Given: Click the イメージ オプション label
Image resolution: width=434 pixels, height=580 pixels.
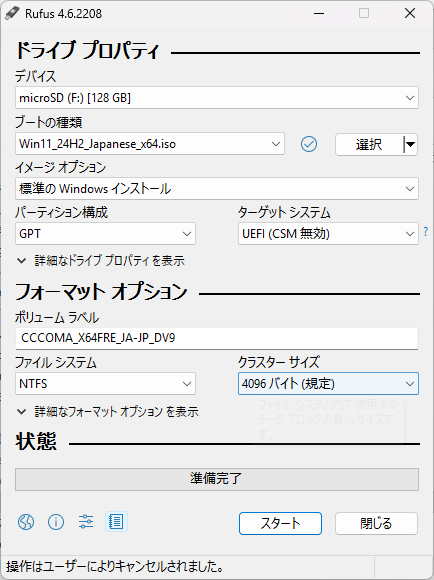Looking at the screenshot, I should [x=61, y=167].
